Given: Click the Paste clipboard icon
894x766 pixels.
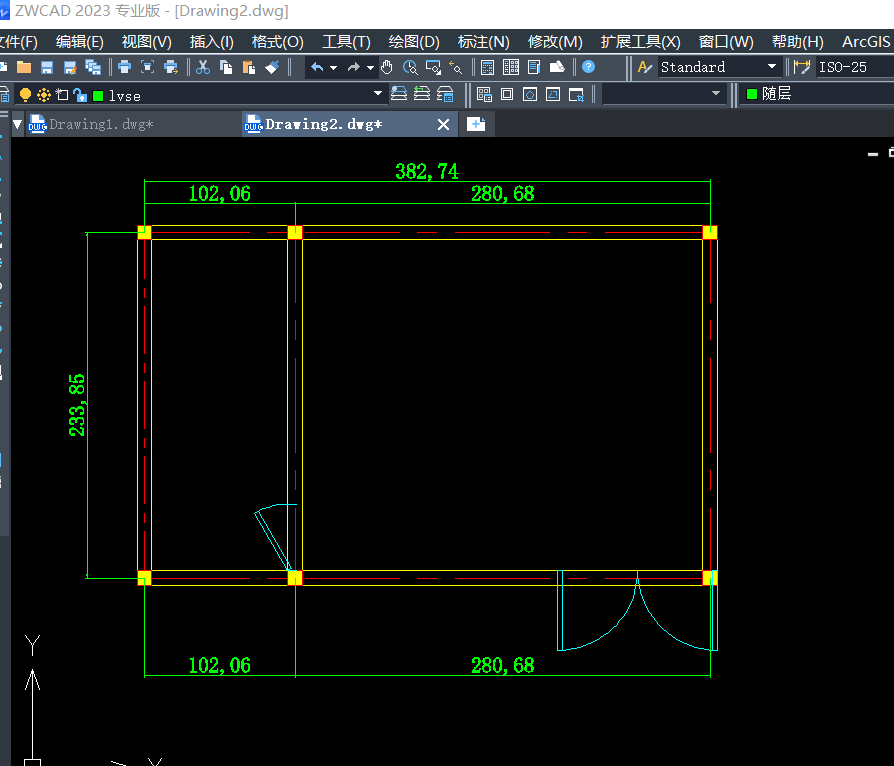Looking at the screenshot, I should click(249, 67).
